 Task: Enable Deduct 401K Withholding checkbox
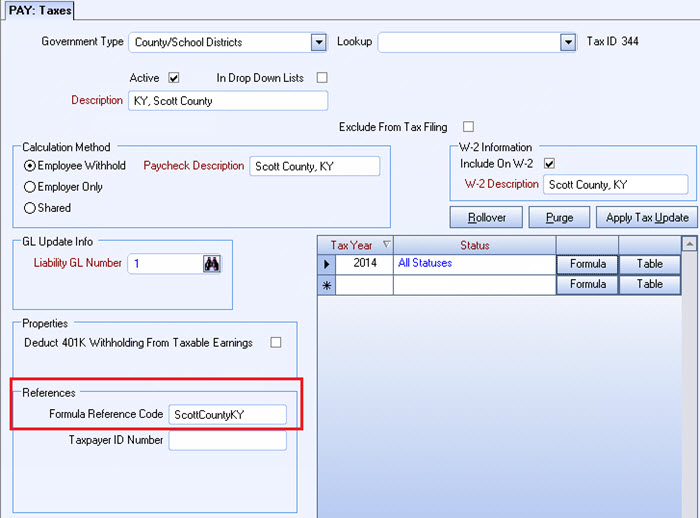pos(275,343)
